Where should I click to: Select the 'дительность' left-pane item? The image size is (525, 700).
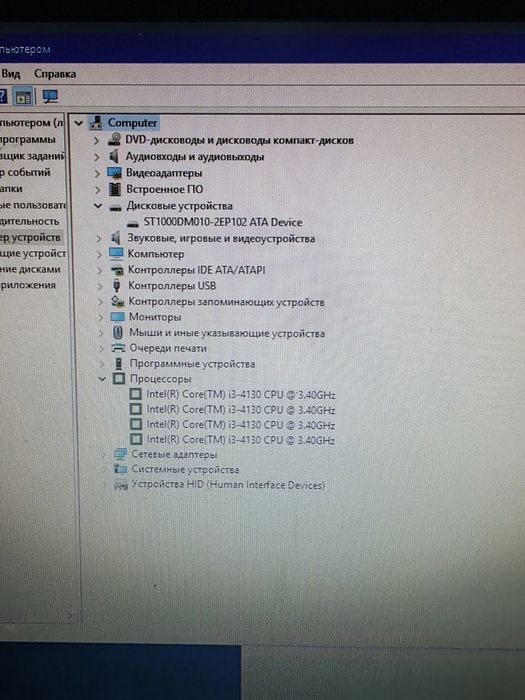point(29,222)
